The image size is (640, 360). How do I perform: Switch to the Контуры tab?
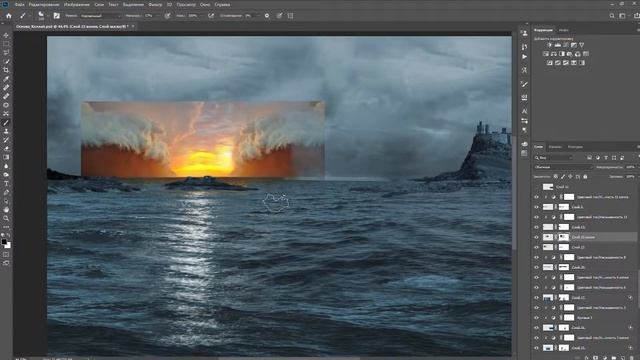[575, 147]
